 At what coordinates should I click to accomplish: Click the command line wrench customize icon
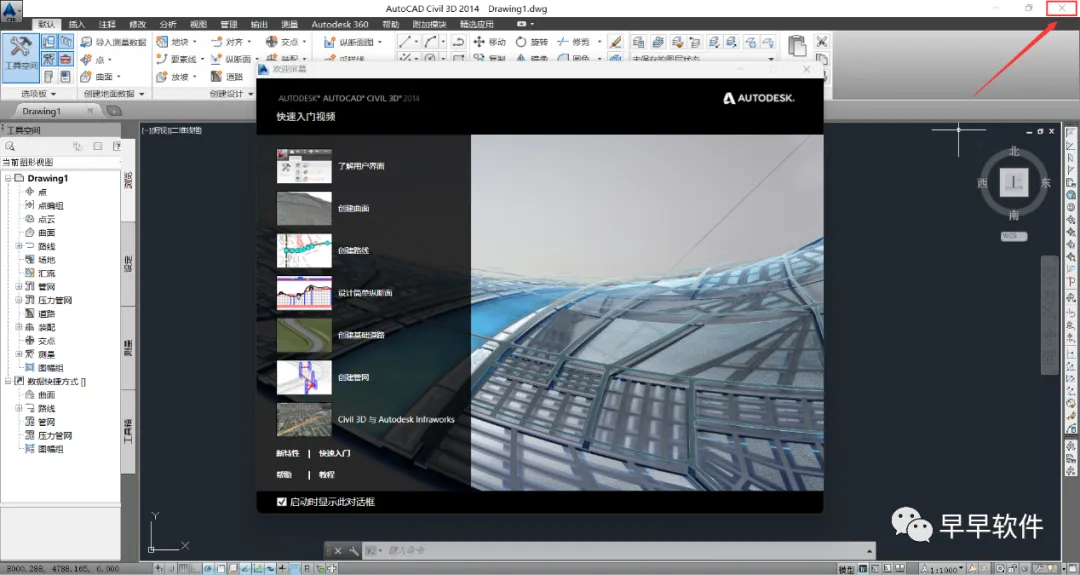point(354,551)
